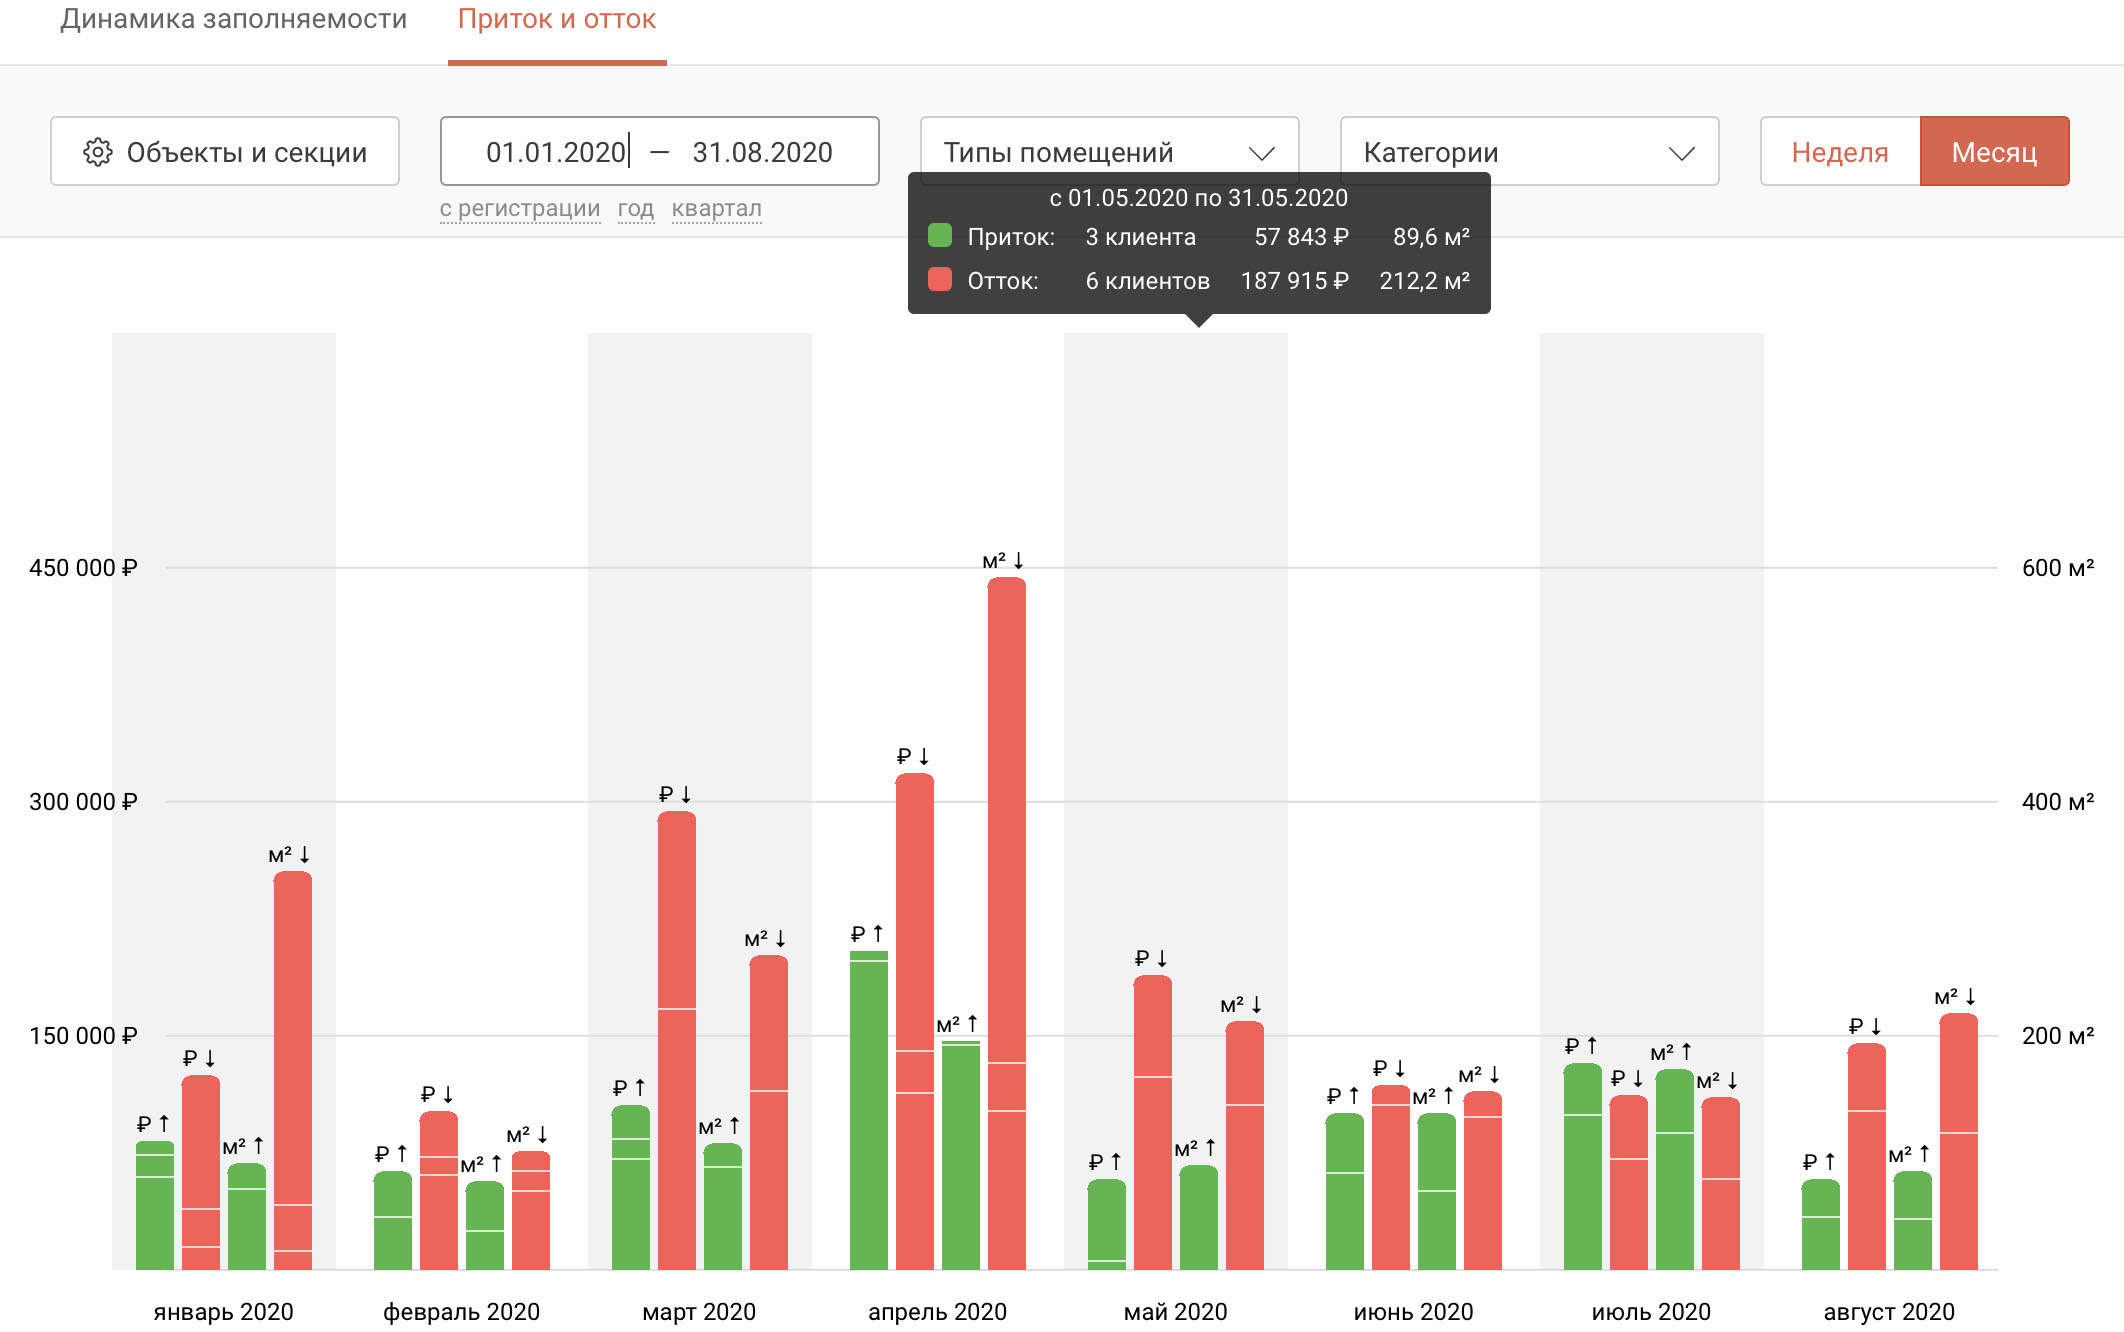The width and height of the screenshot is (2124, 1332).
Task: Select the Месяц period toggle
Action: click(1994, 151)
